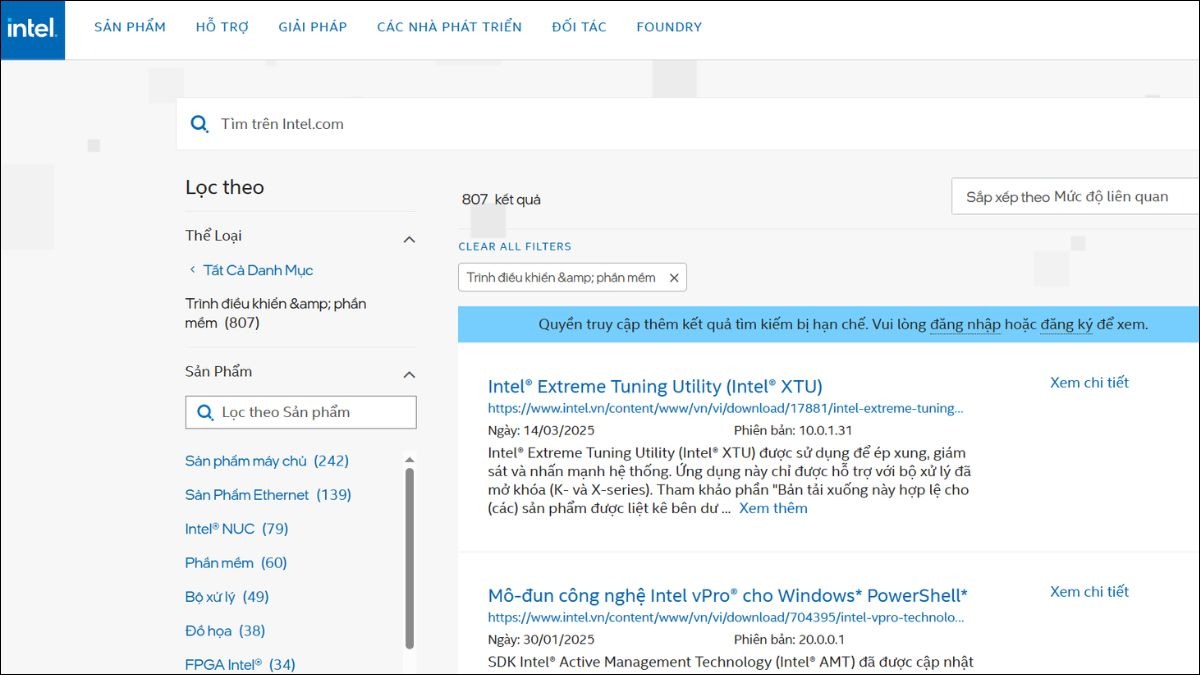
Task: Click the đăng nhập link in the banner
Action: click(965, 325)
